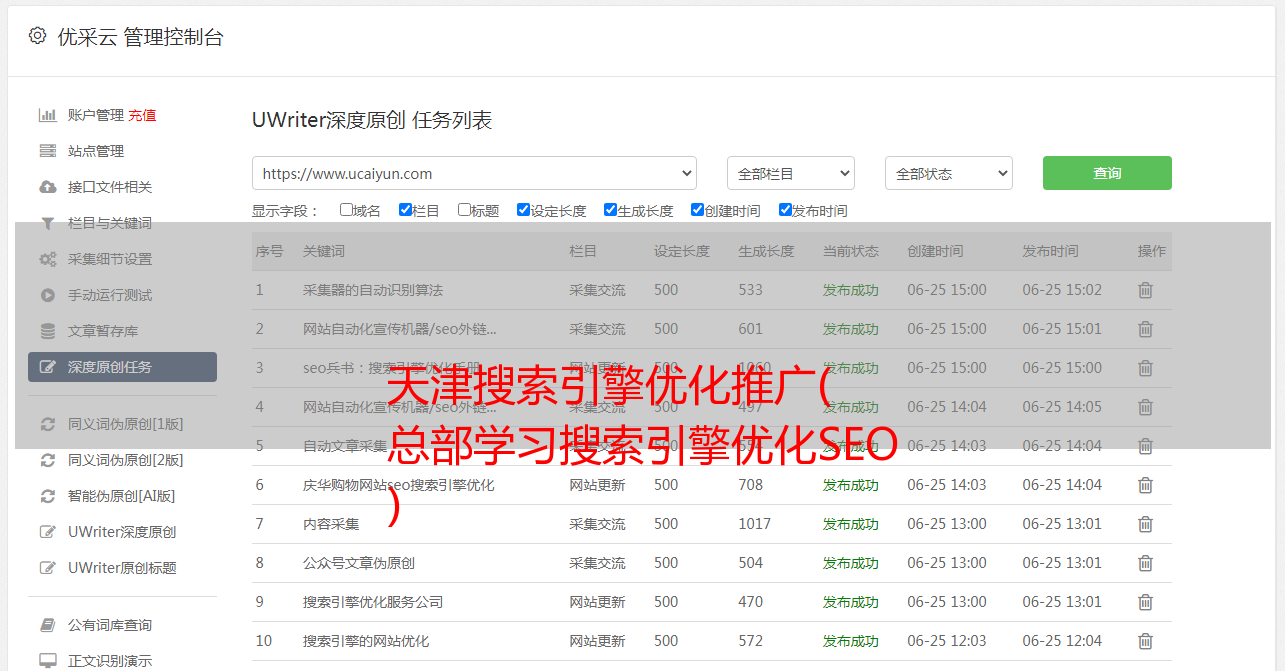Click the filter icon for 栏目与关键词

click(x=47, y=223)
